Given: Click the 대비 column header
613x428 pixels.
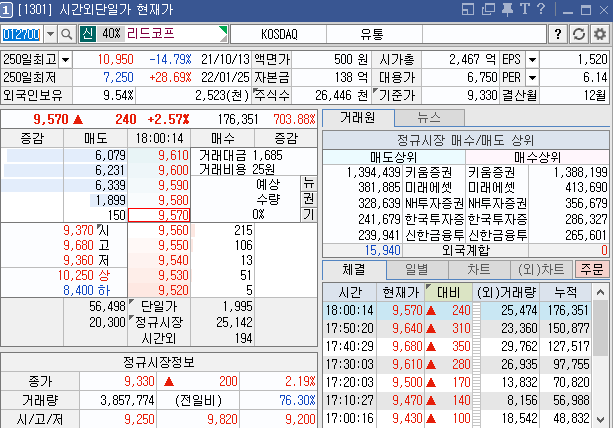Looking at the screenshot, I should pos(448,292).
